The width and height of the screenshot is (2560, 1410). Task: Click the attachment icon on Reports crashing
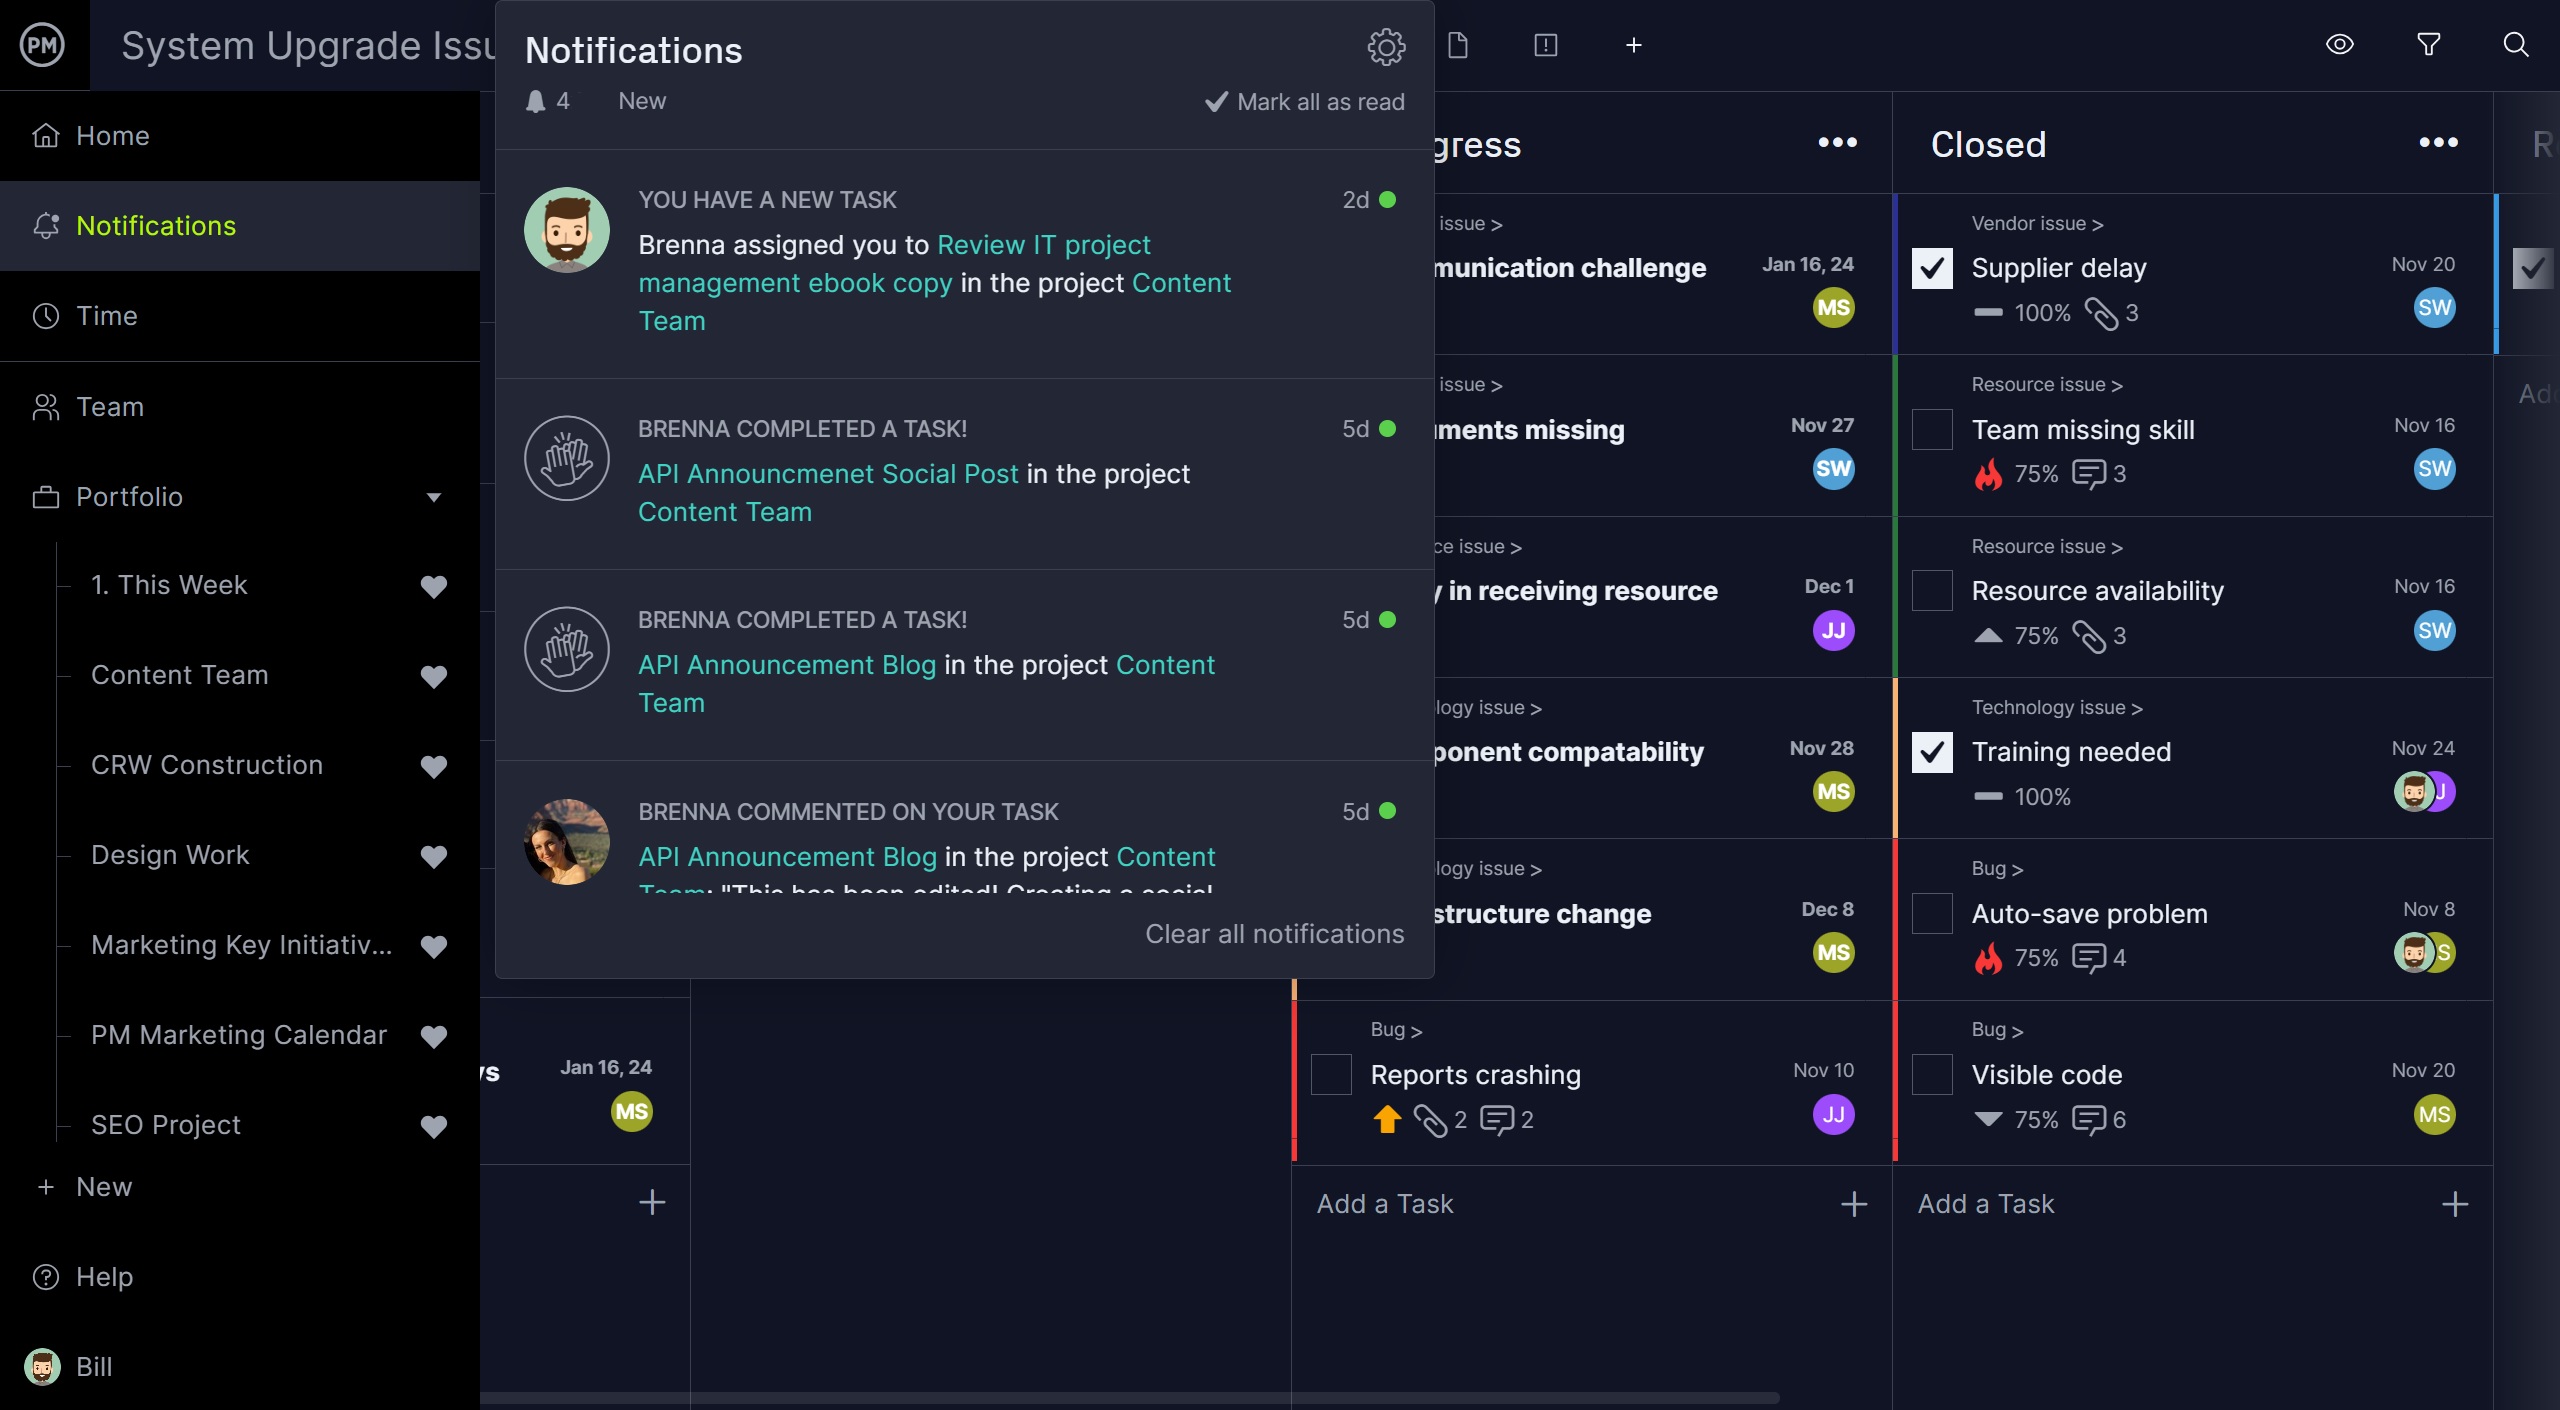pyautogui.click(x=1430, y=1120)
